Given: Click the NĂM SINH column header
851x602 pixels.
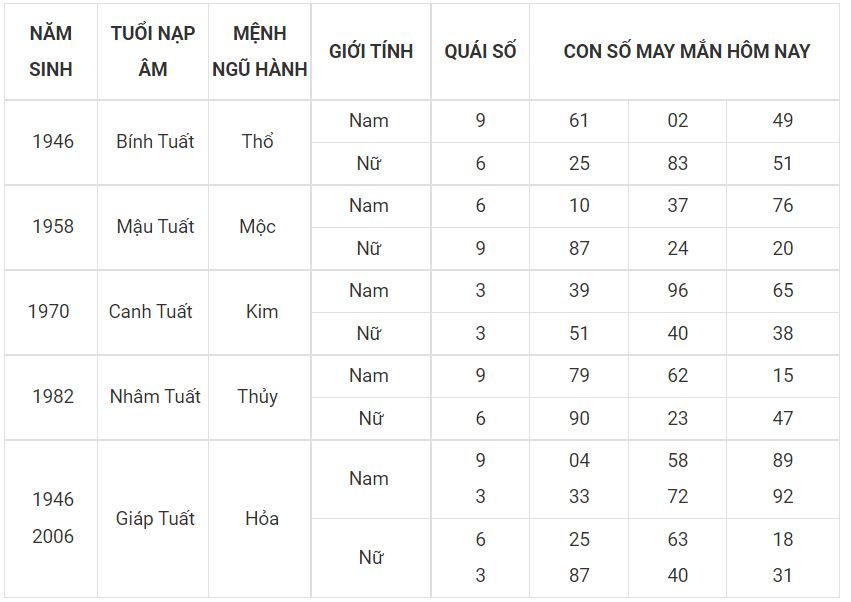Looking at the screenshot, I should [50, 51].
